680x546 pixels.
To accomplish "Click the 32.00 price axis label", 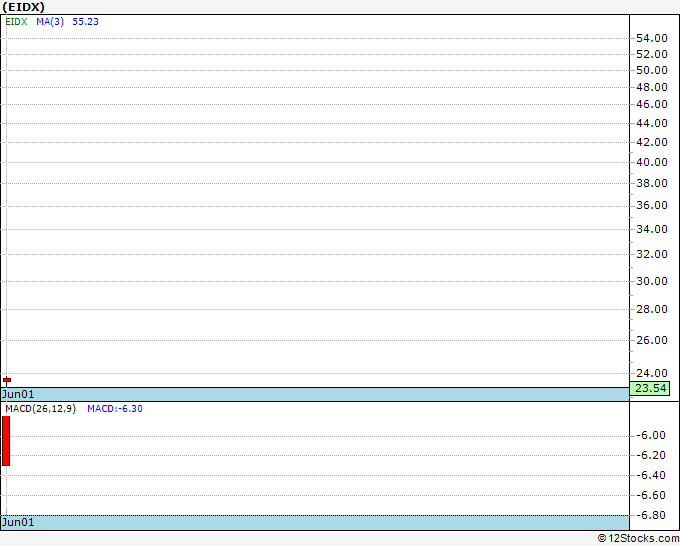I will coord(652,254).
